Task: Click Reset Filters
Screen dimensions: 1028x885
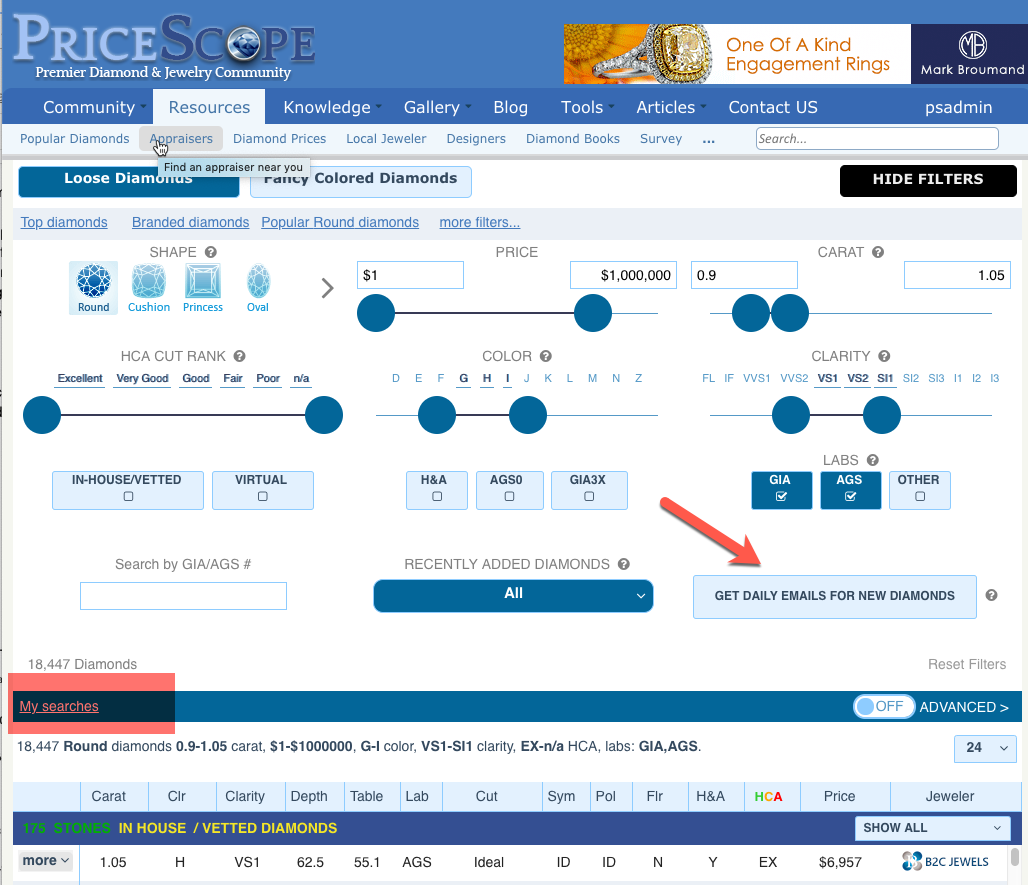Action: click(x=966, y=664)
